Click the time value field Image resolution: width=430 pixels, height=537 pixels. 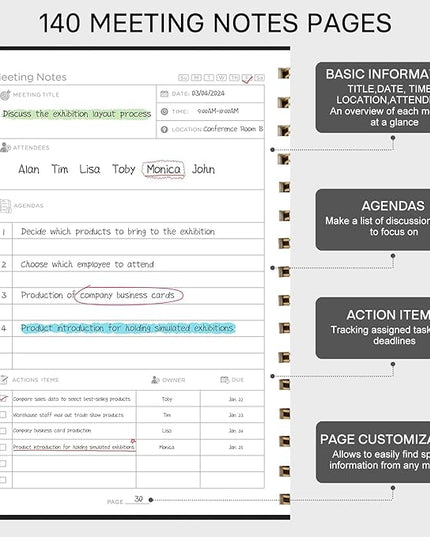tap(218, 111)
